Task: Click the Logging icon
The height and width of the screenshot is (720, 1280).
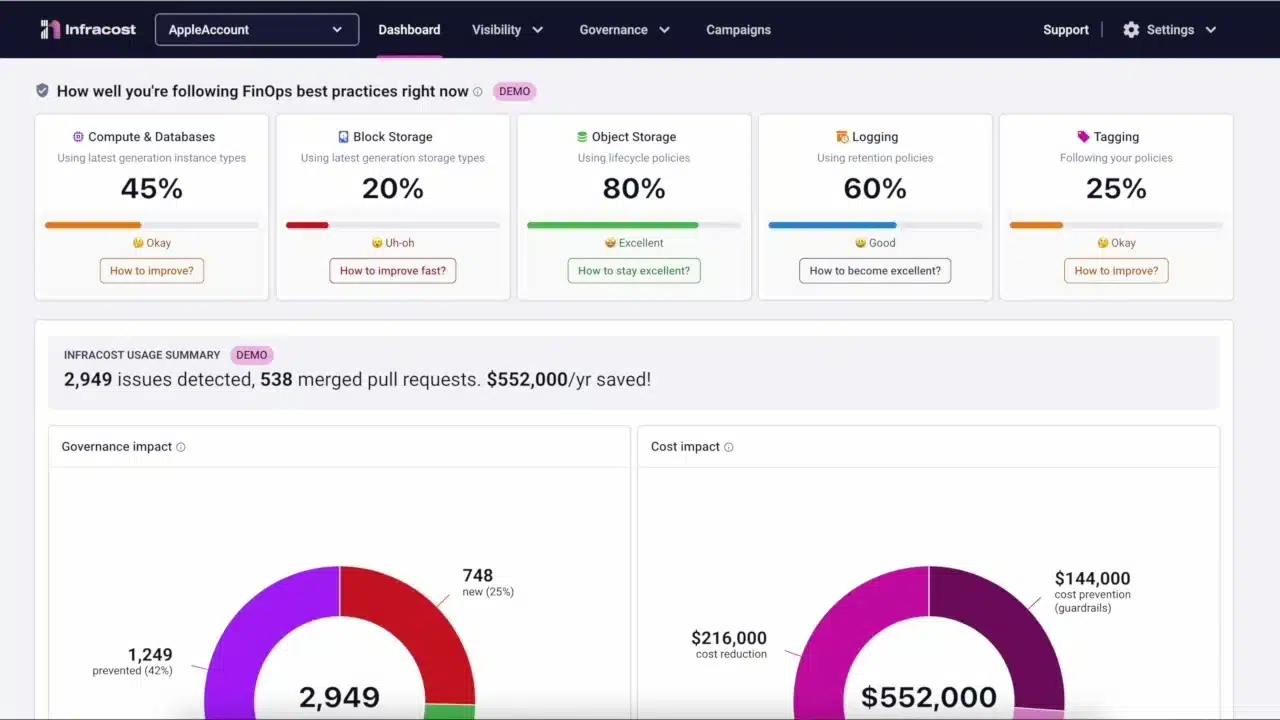Action: tap(842, 137)
